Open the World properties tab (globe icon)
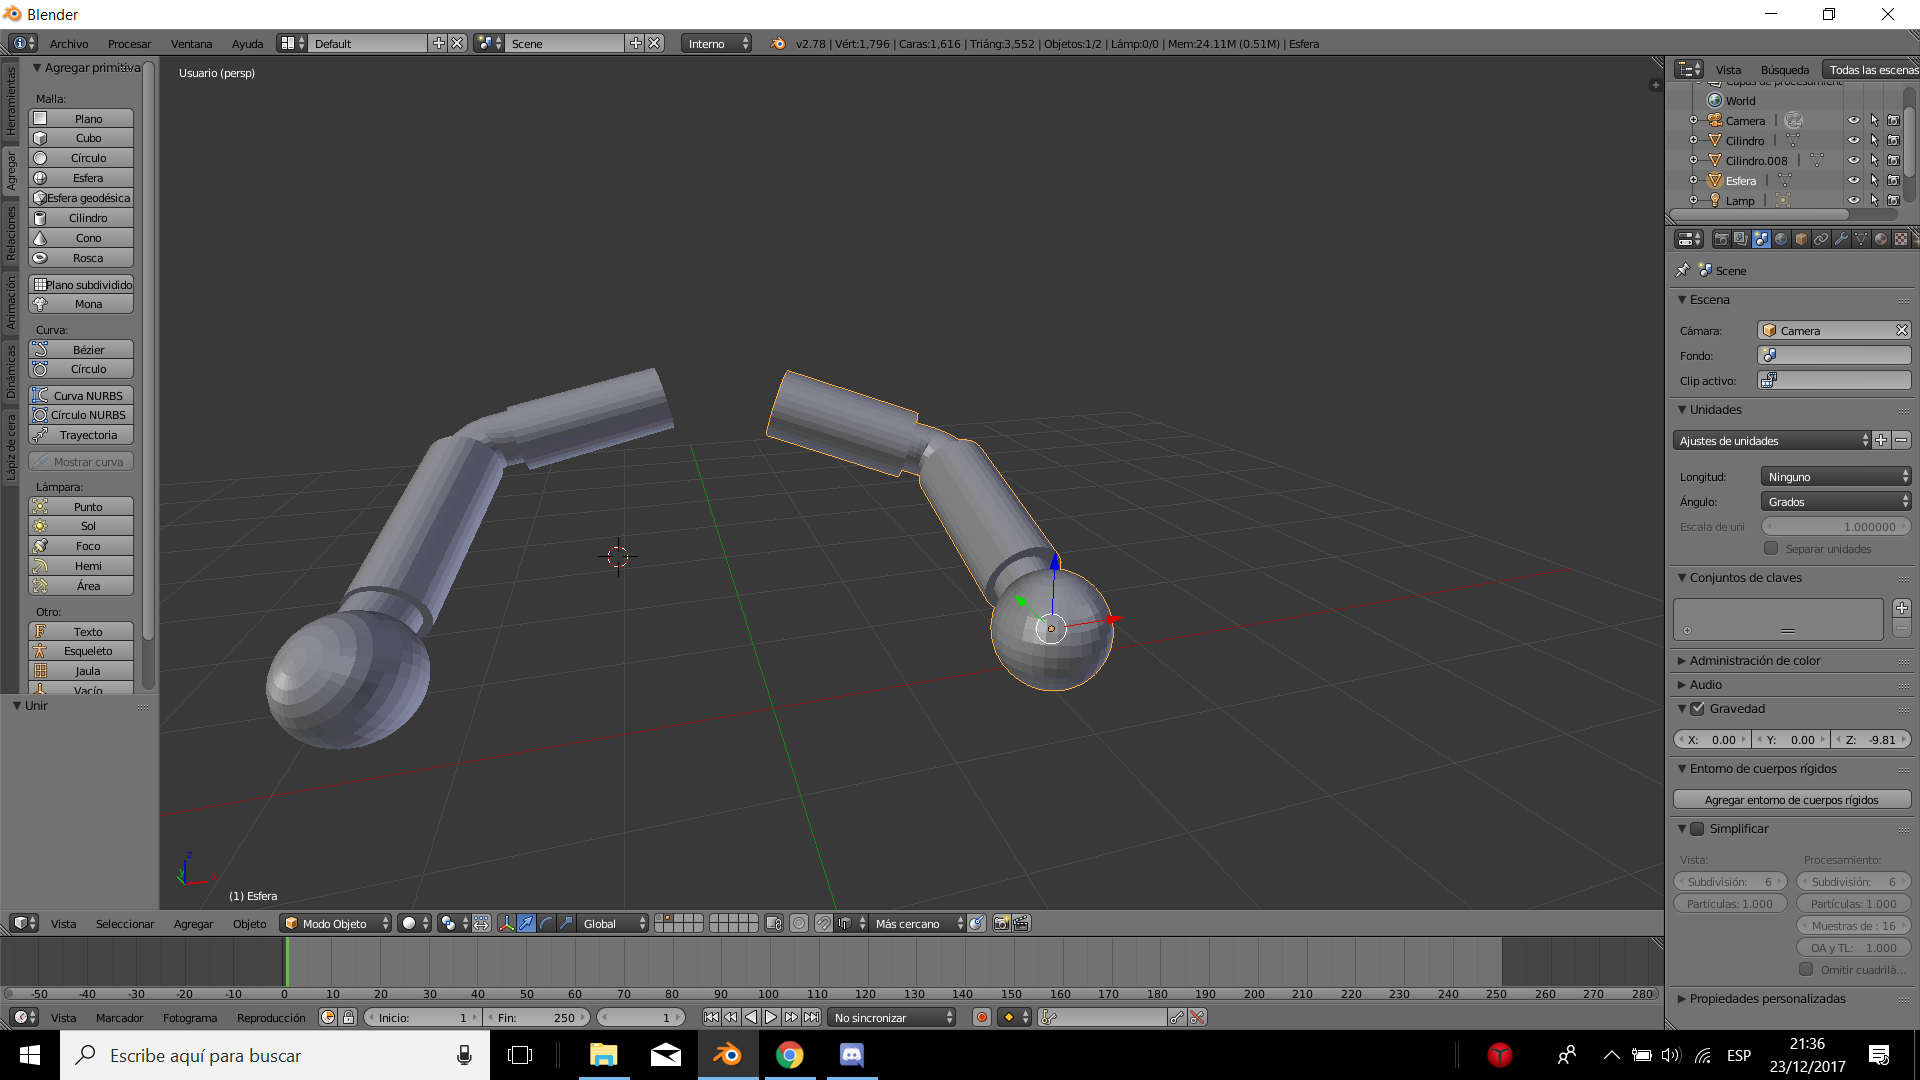The height and width of the screenshot is (1080, 1920). (x=1781, y=239)
